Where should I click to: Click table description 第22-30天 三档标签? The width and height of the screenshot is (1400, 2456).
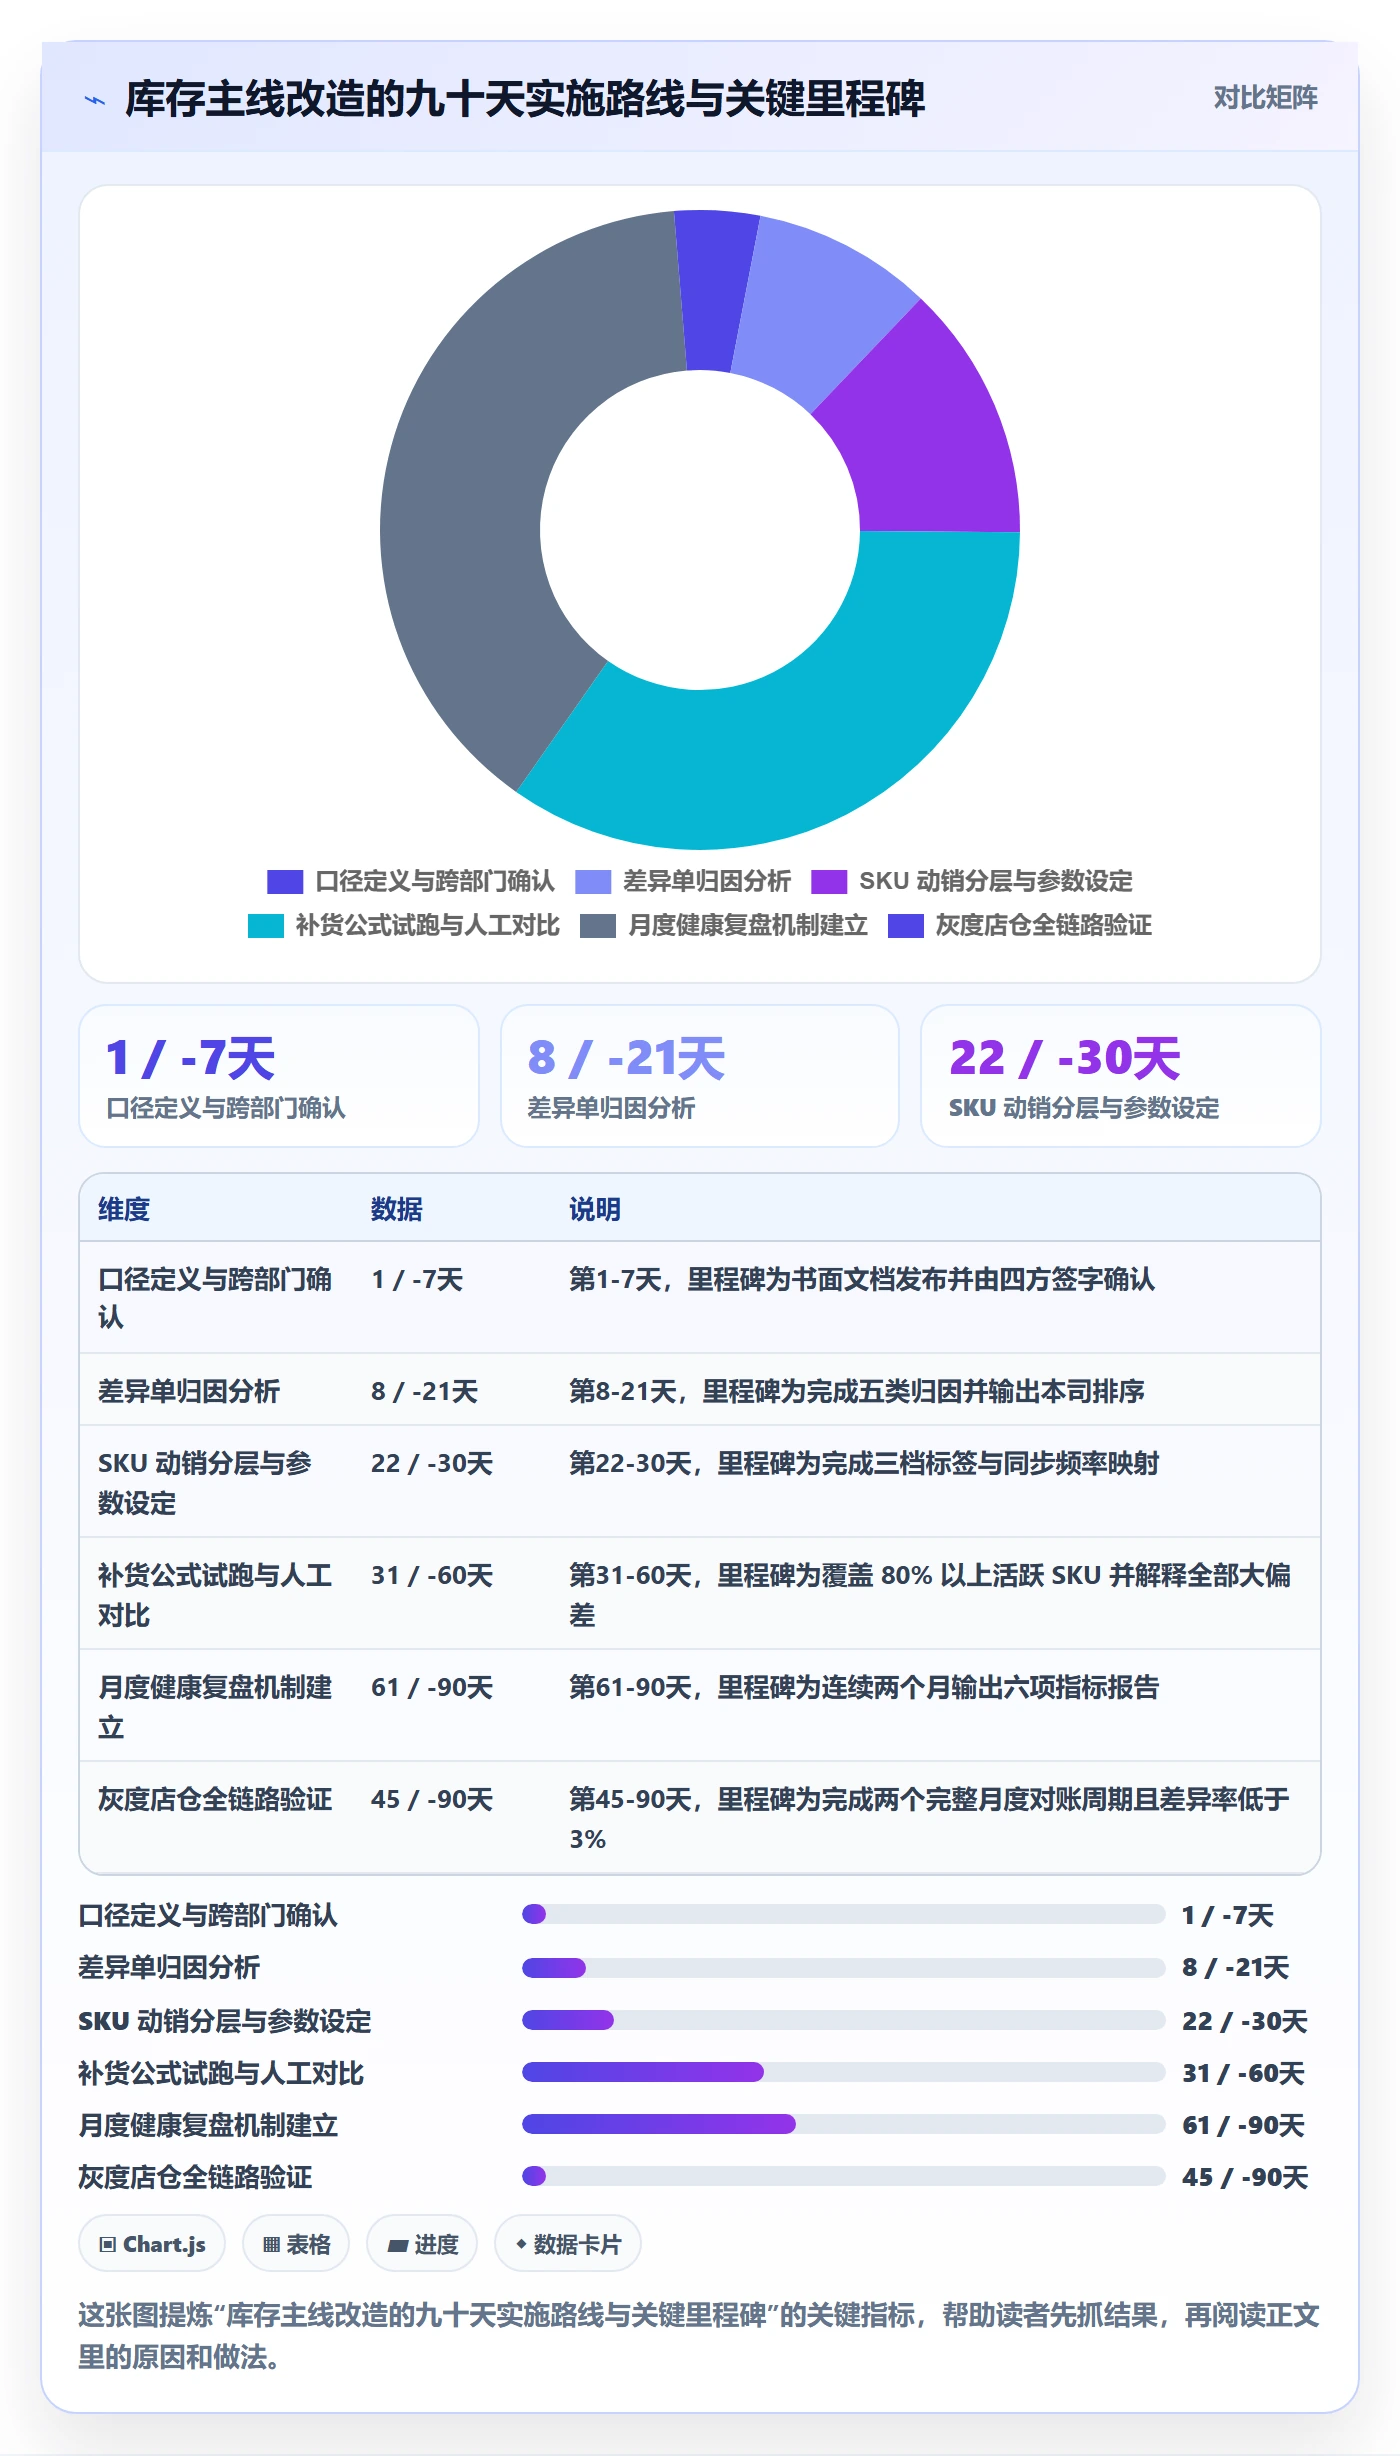coord(864,1463)
